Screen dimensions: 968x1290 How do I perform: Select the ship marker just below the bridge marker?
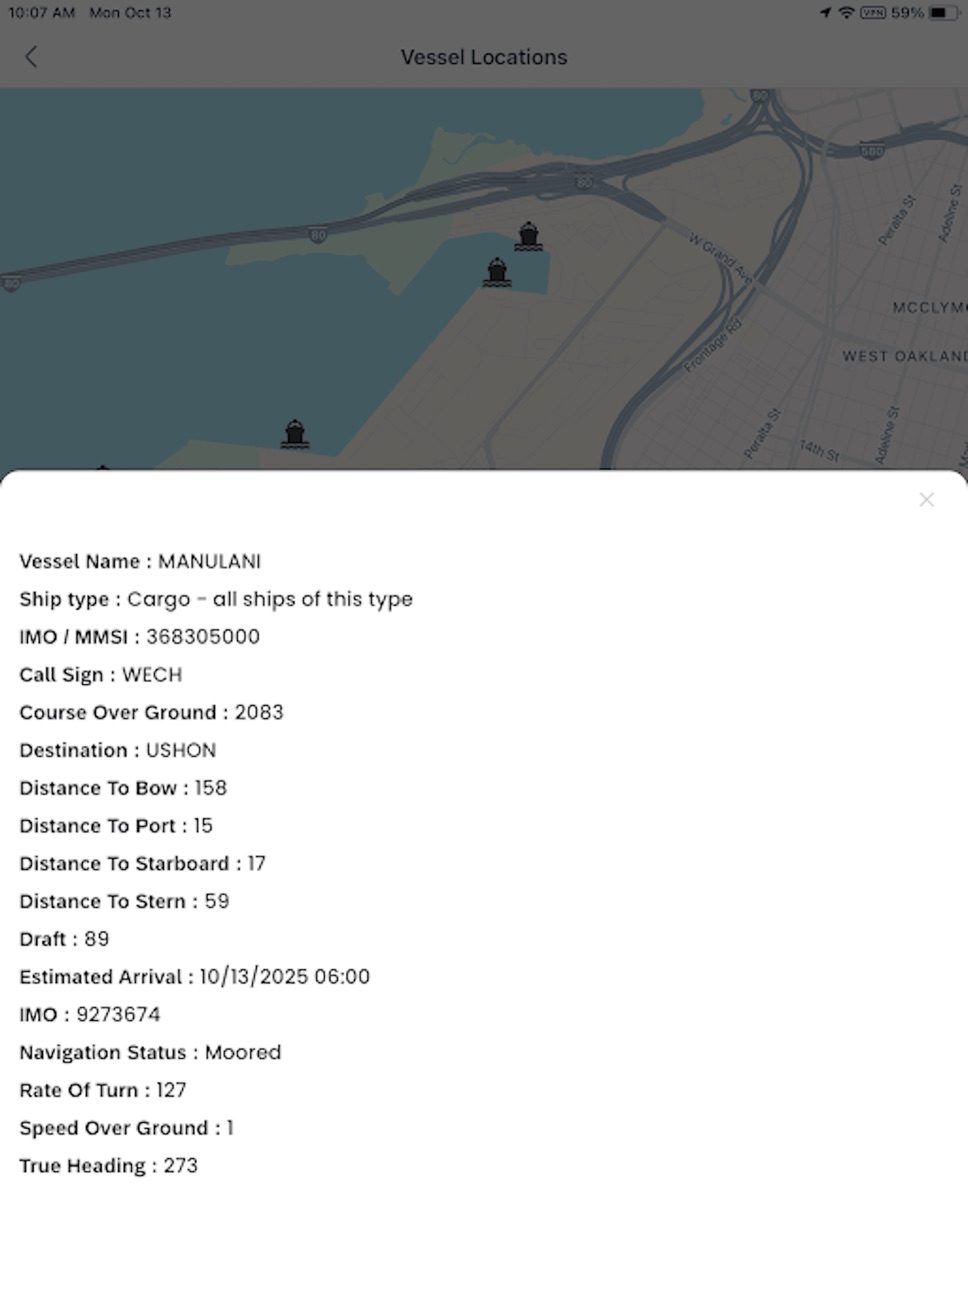pos(497,272)
